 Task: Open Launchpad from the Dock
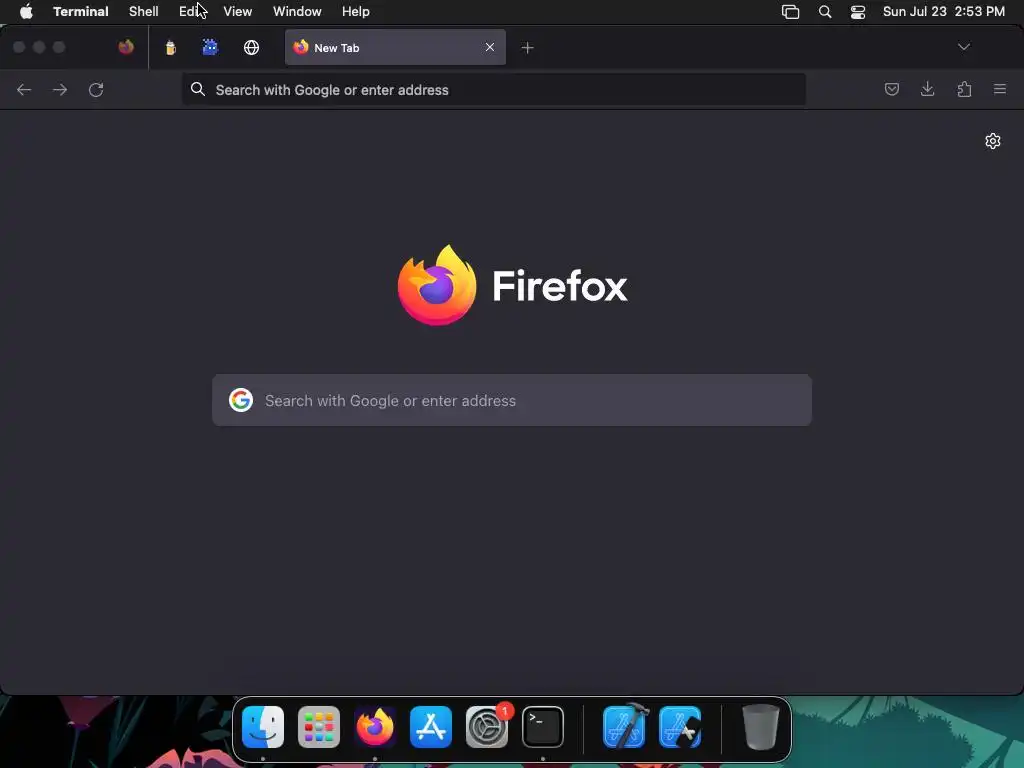point(319,727)
